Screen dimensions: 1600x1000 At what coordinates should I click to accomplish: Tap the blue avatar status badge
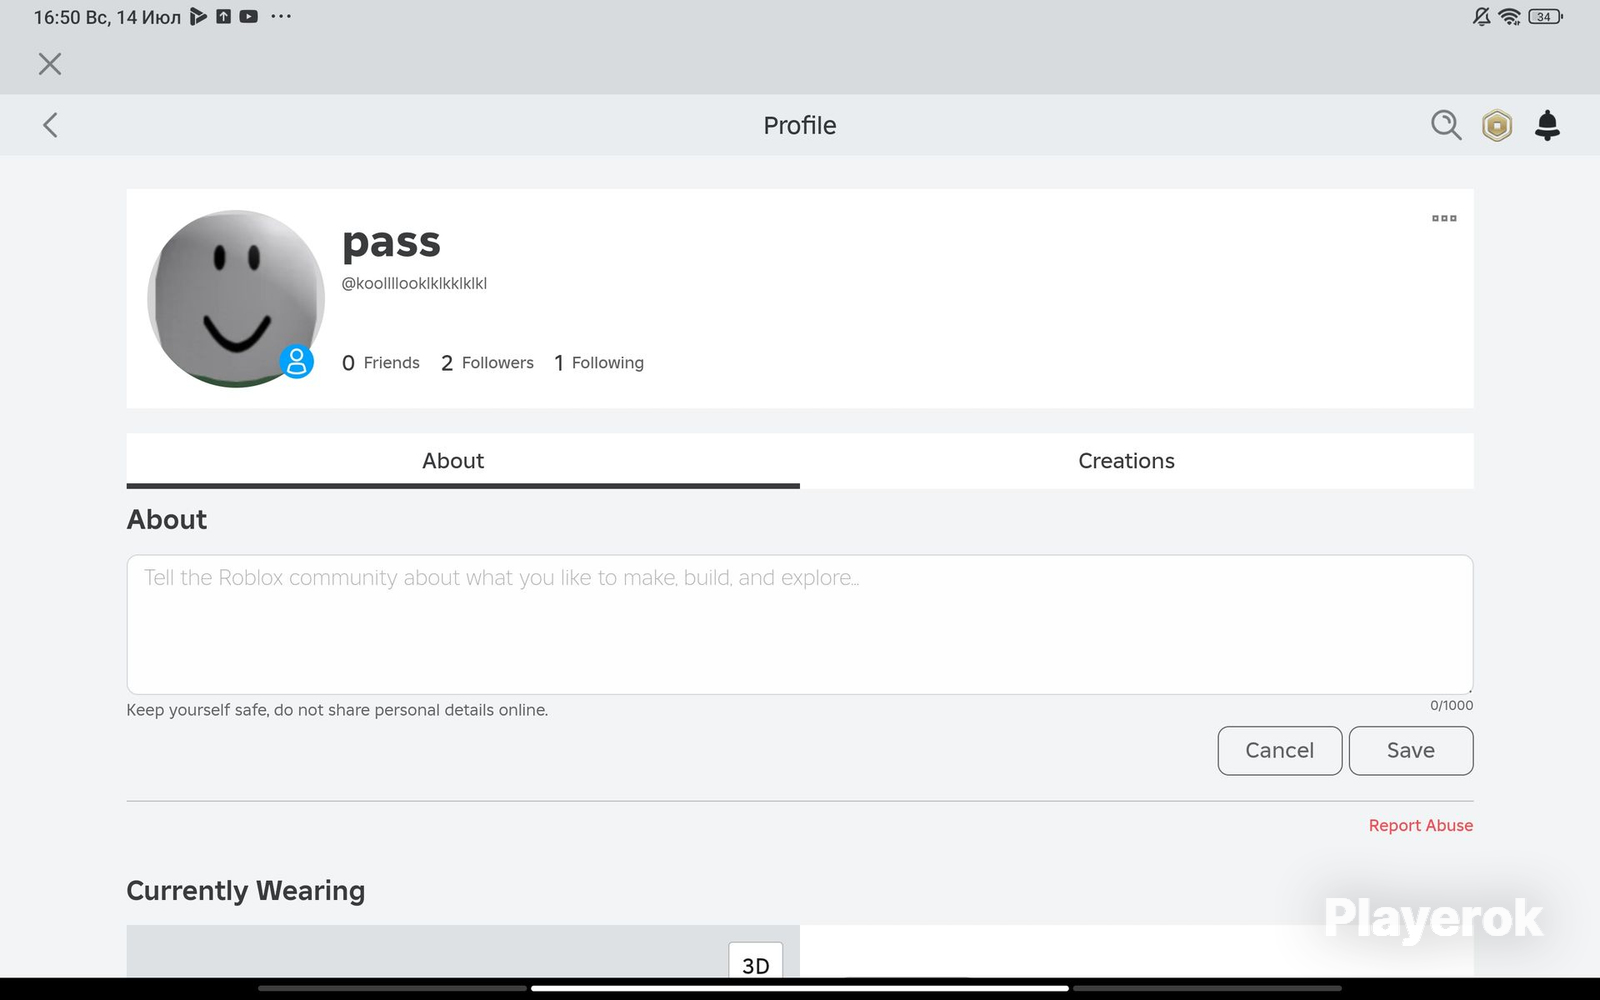pyautogui.click(x=296, y=361)
